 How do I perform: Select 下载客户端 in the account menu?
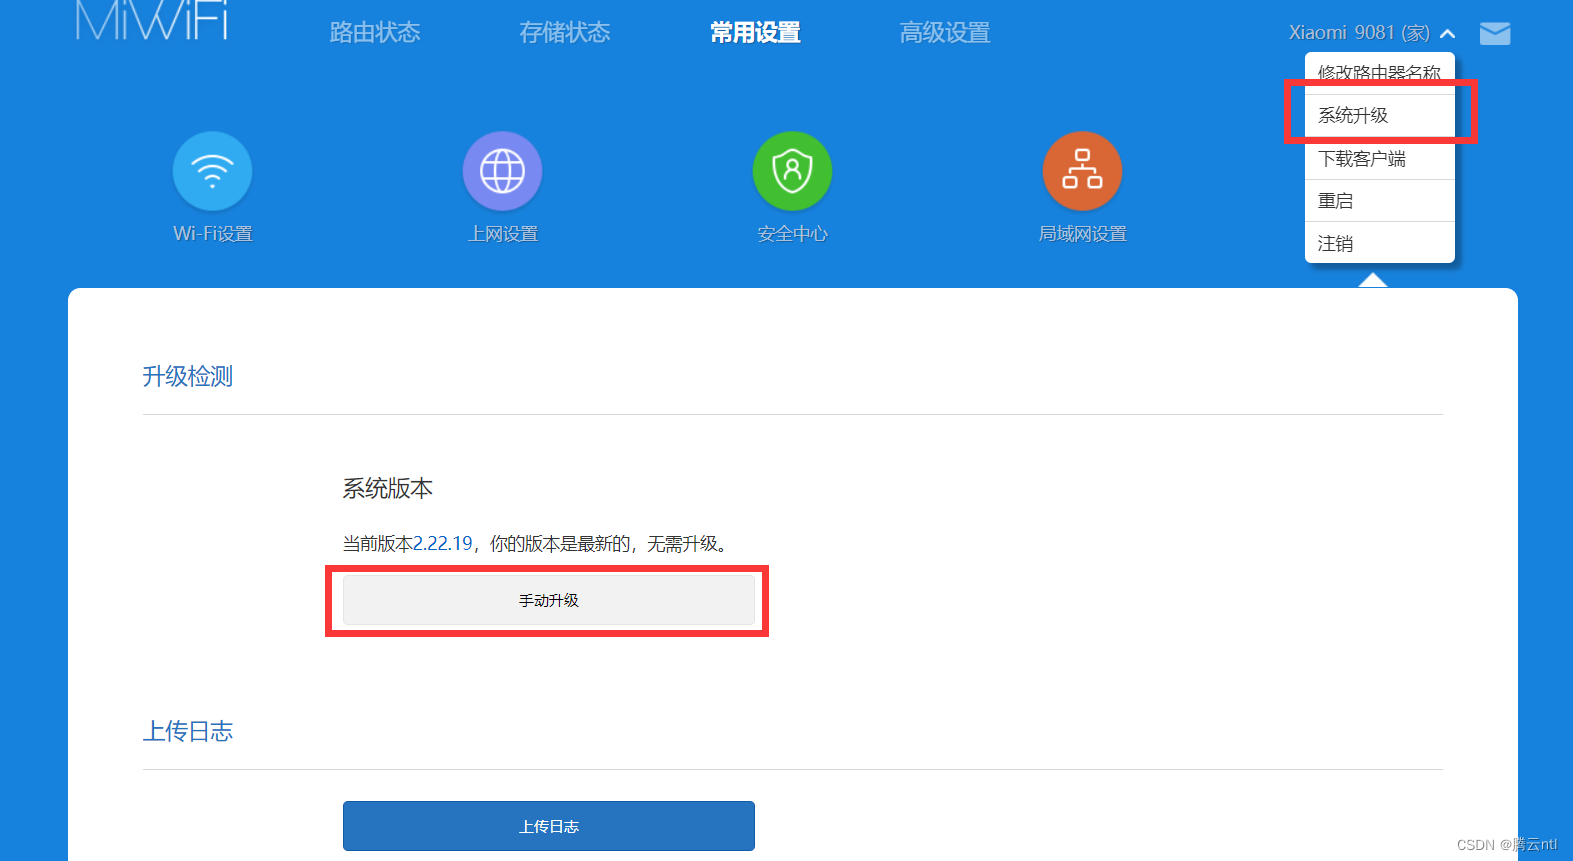(1379, 158)
